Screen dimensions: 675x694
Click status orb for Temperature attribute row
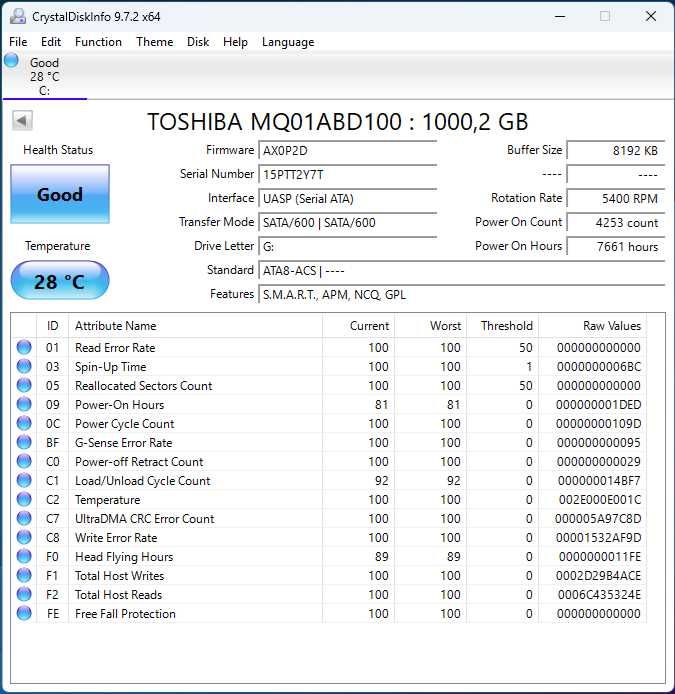(x=24, y=500)
